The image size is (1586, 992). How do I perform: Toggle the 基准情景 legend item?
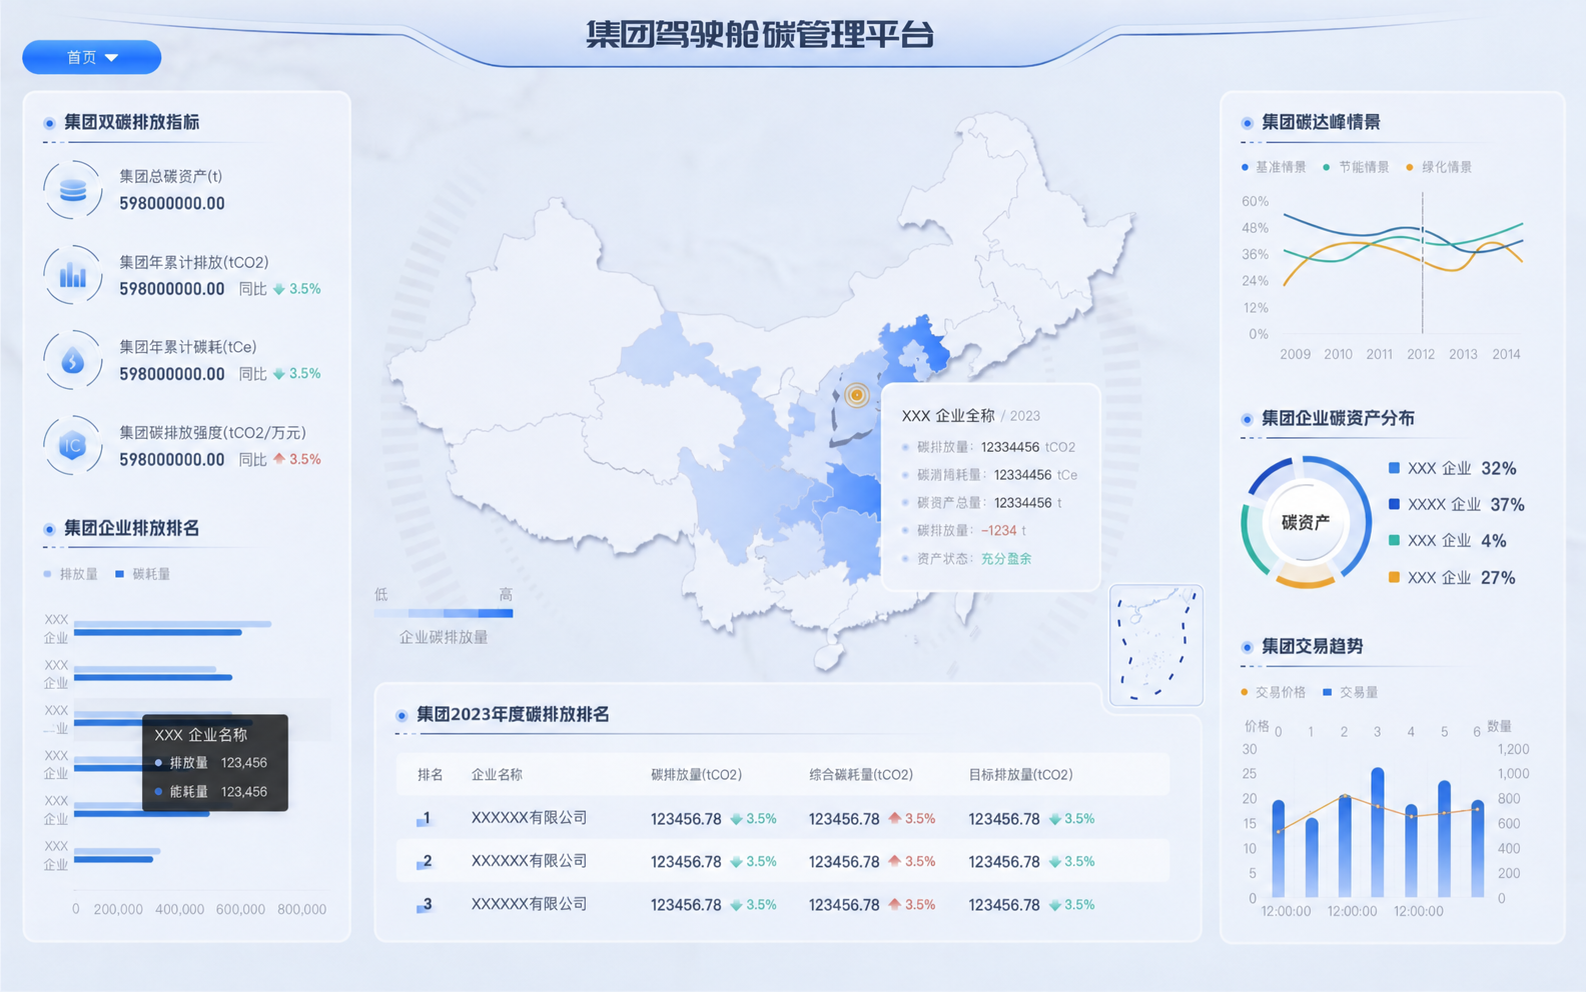(1274, 167)
